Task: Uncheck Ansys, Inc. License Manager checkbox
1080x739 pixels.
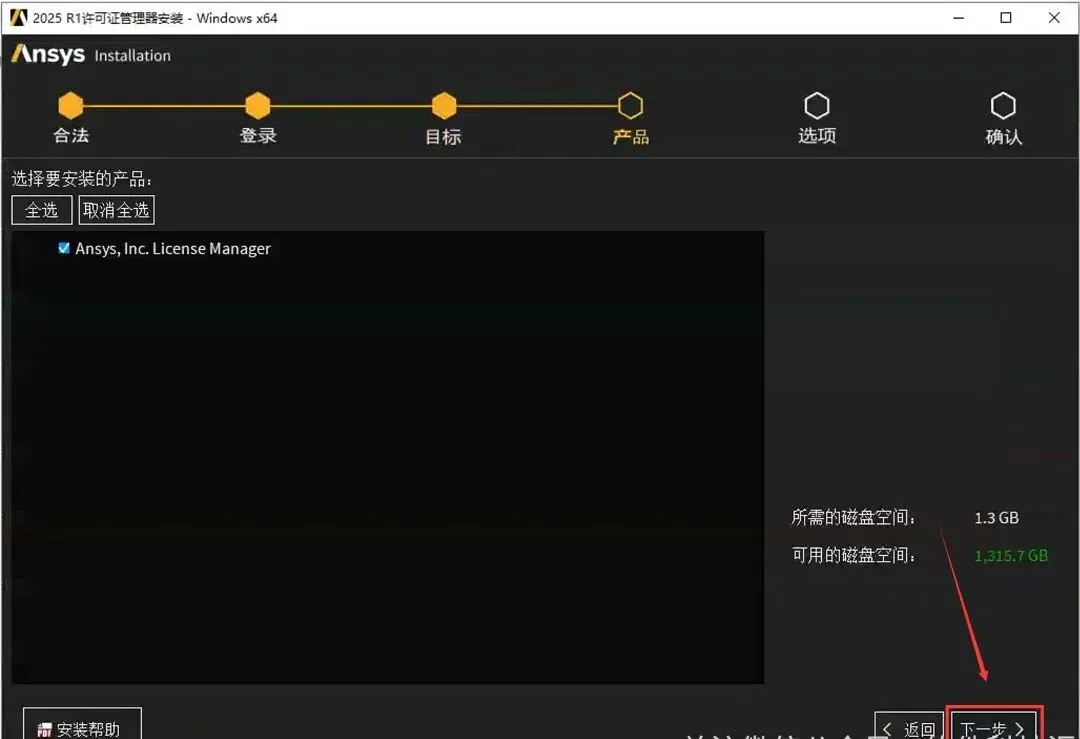Action: [64, 248]
